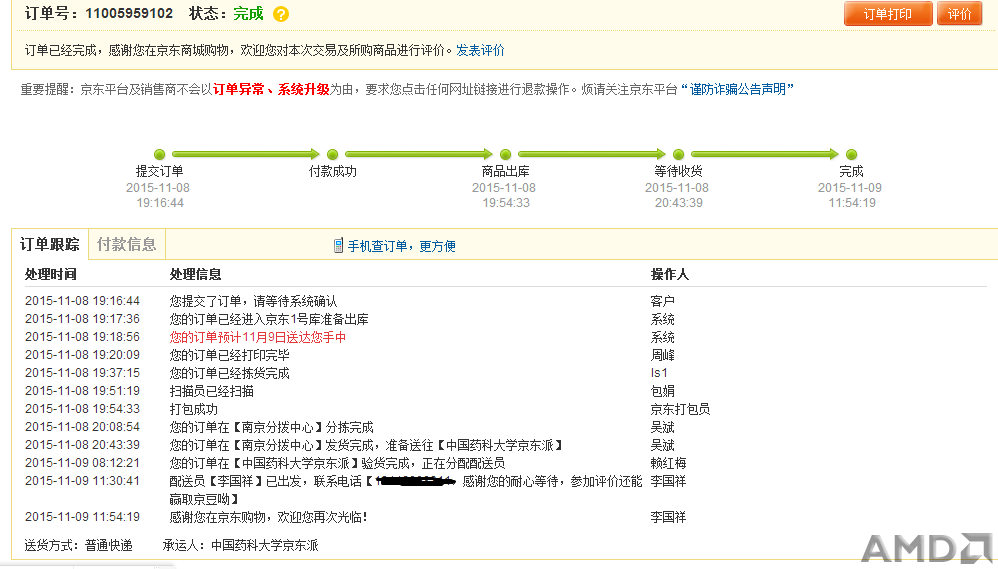
Task: Click the 处理时间 column header
Action: [x=51, y=274]
